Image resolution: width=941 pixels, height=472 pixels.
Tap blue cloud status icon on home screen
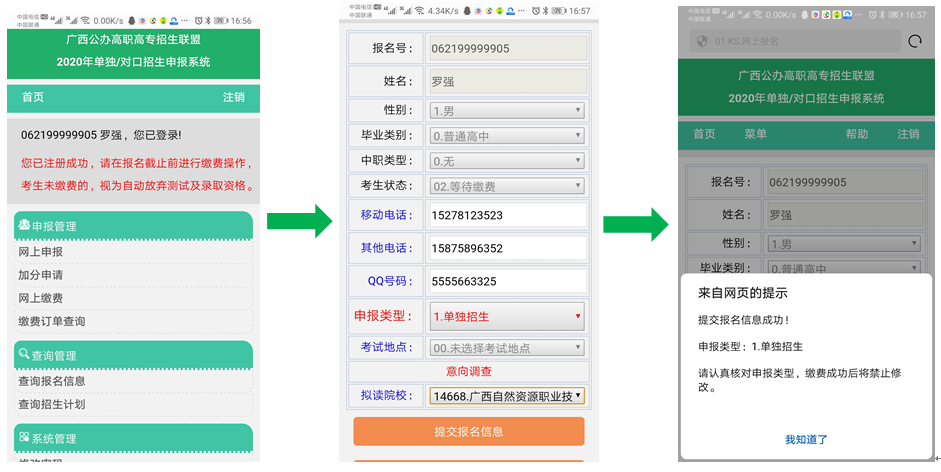pos(174,20)
